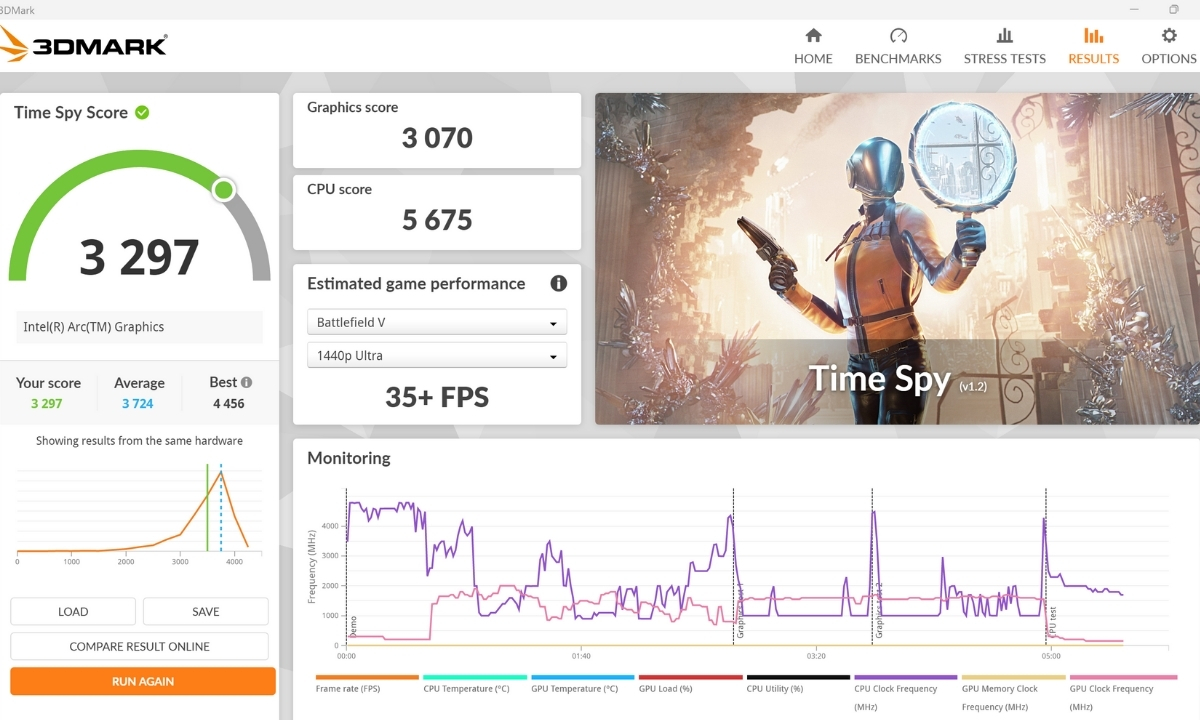The image size is (1200, 720).
Task: Click the Best score 4 456
Action: coord(229,403)
